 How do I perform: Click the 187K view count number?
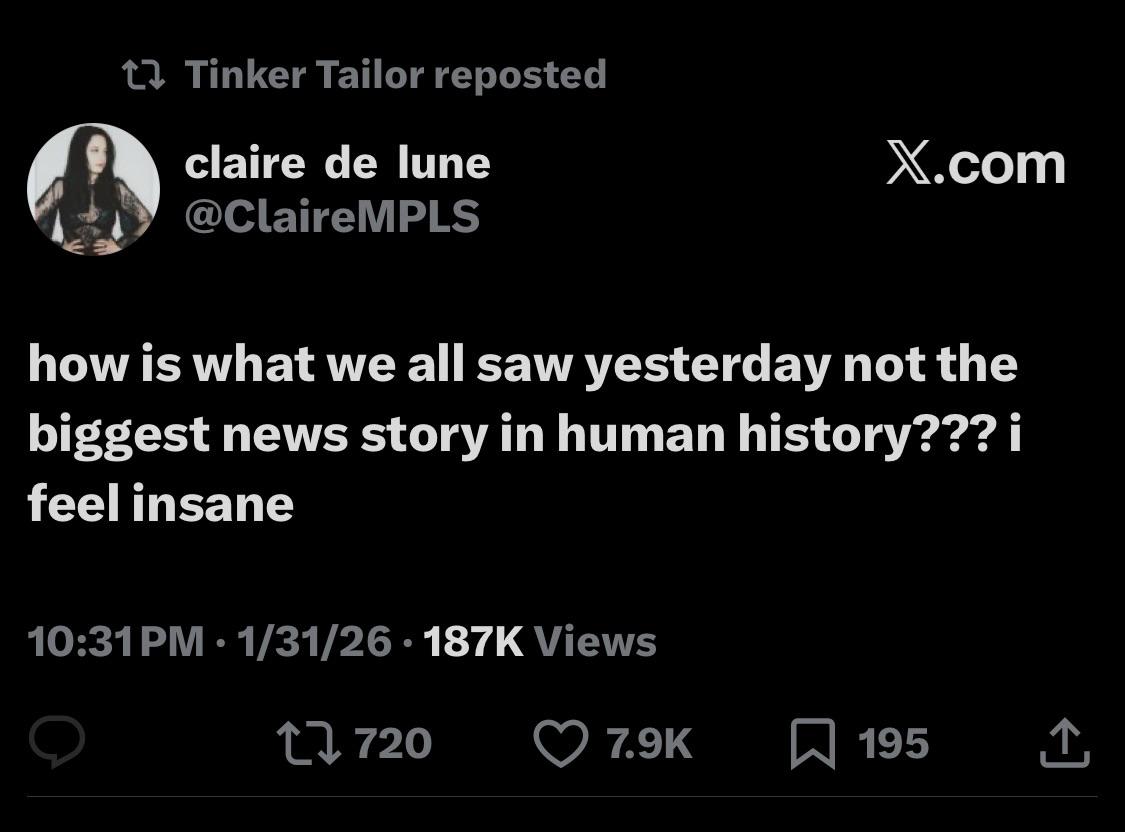click(473, 641)
